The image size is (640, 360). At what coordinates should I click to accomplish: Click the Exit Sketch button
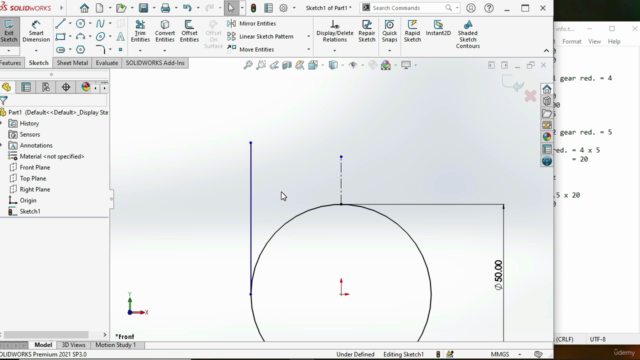[9, 31]
